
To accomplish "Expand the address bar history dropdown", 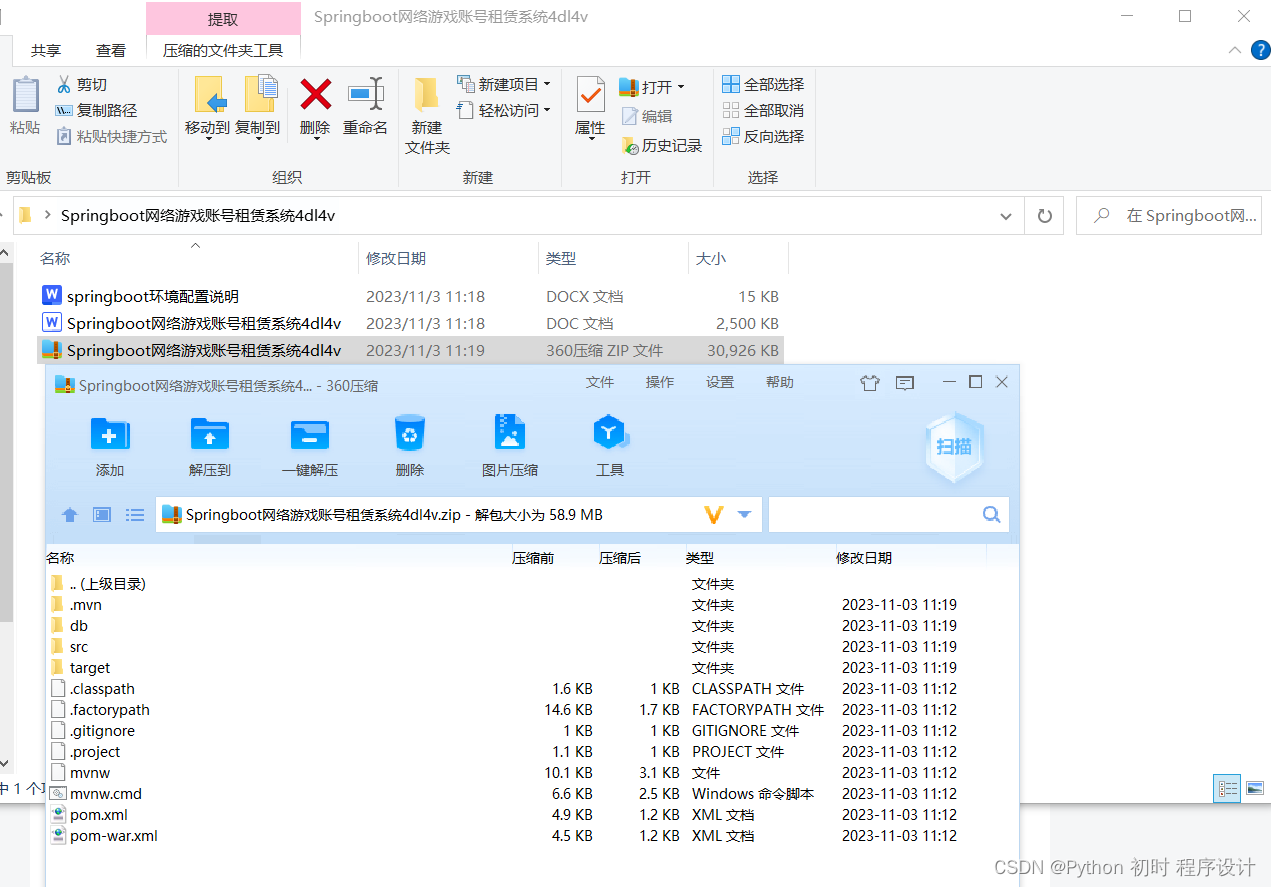I will 1005,215.
